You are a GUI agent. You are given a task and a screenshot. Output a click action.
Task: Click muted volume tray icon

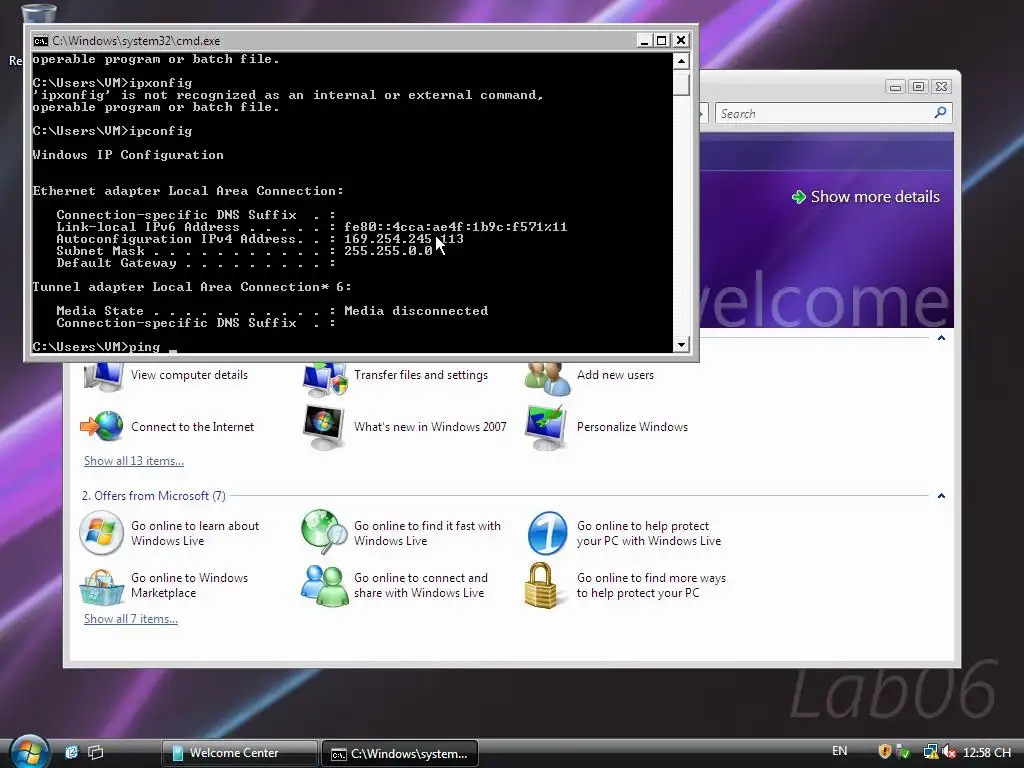[949, 752]
